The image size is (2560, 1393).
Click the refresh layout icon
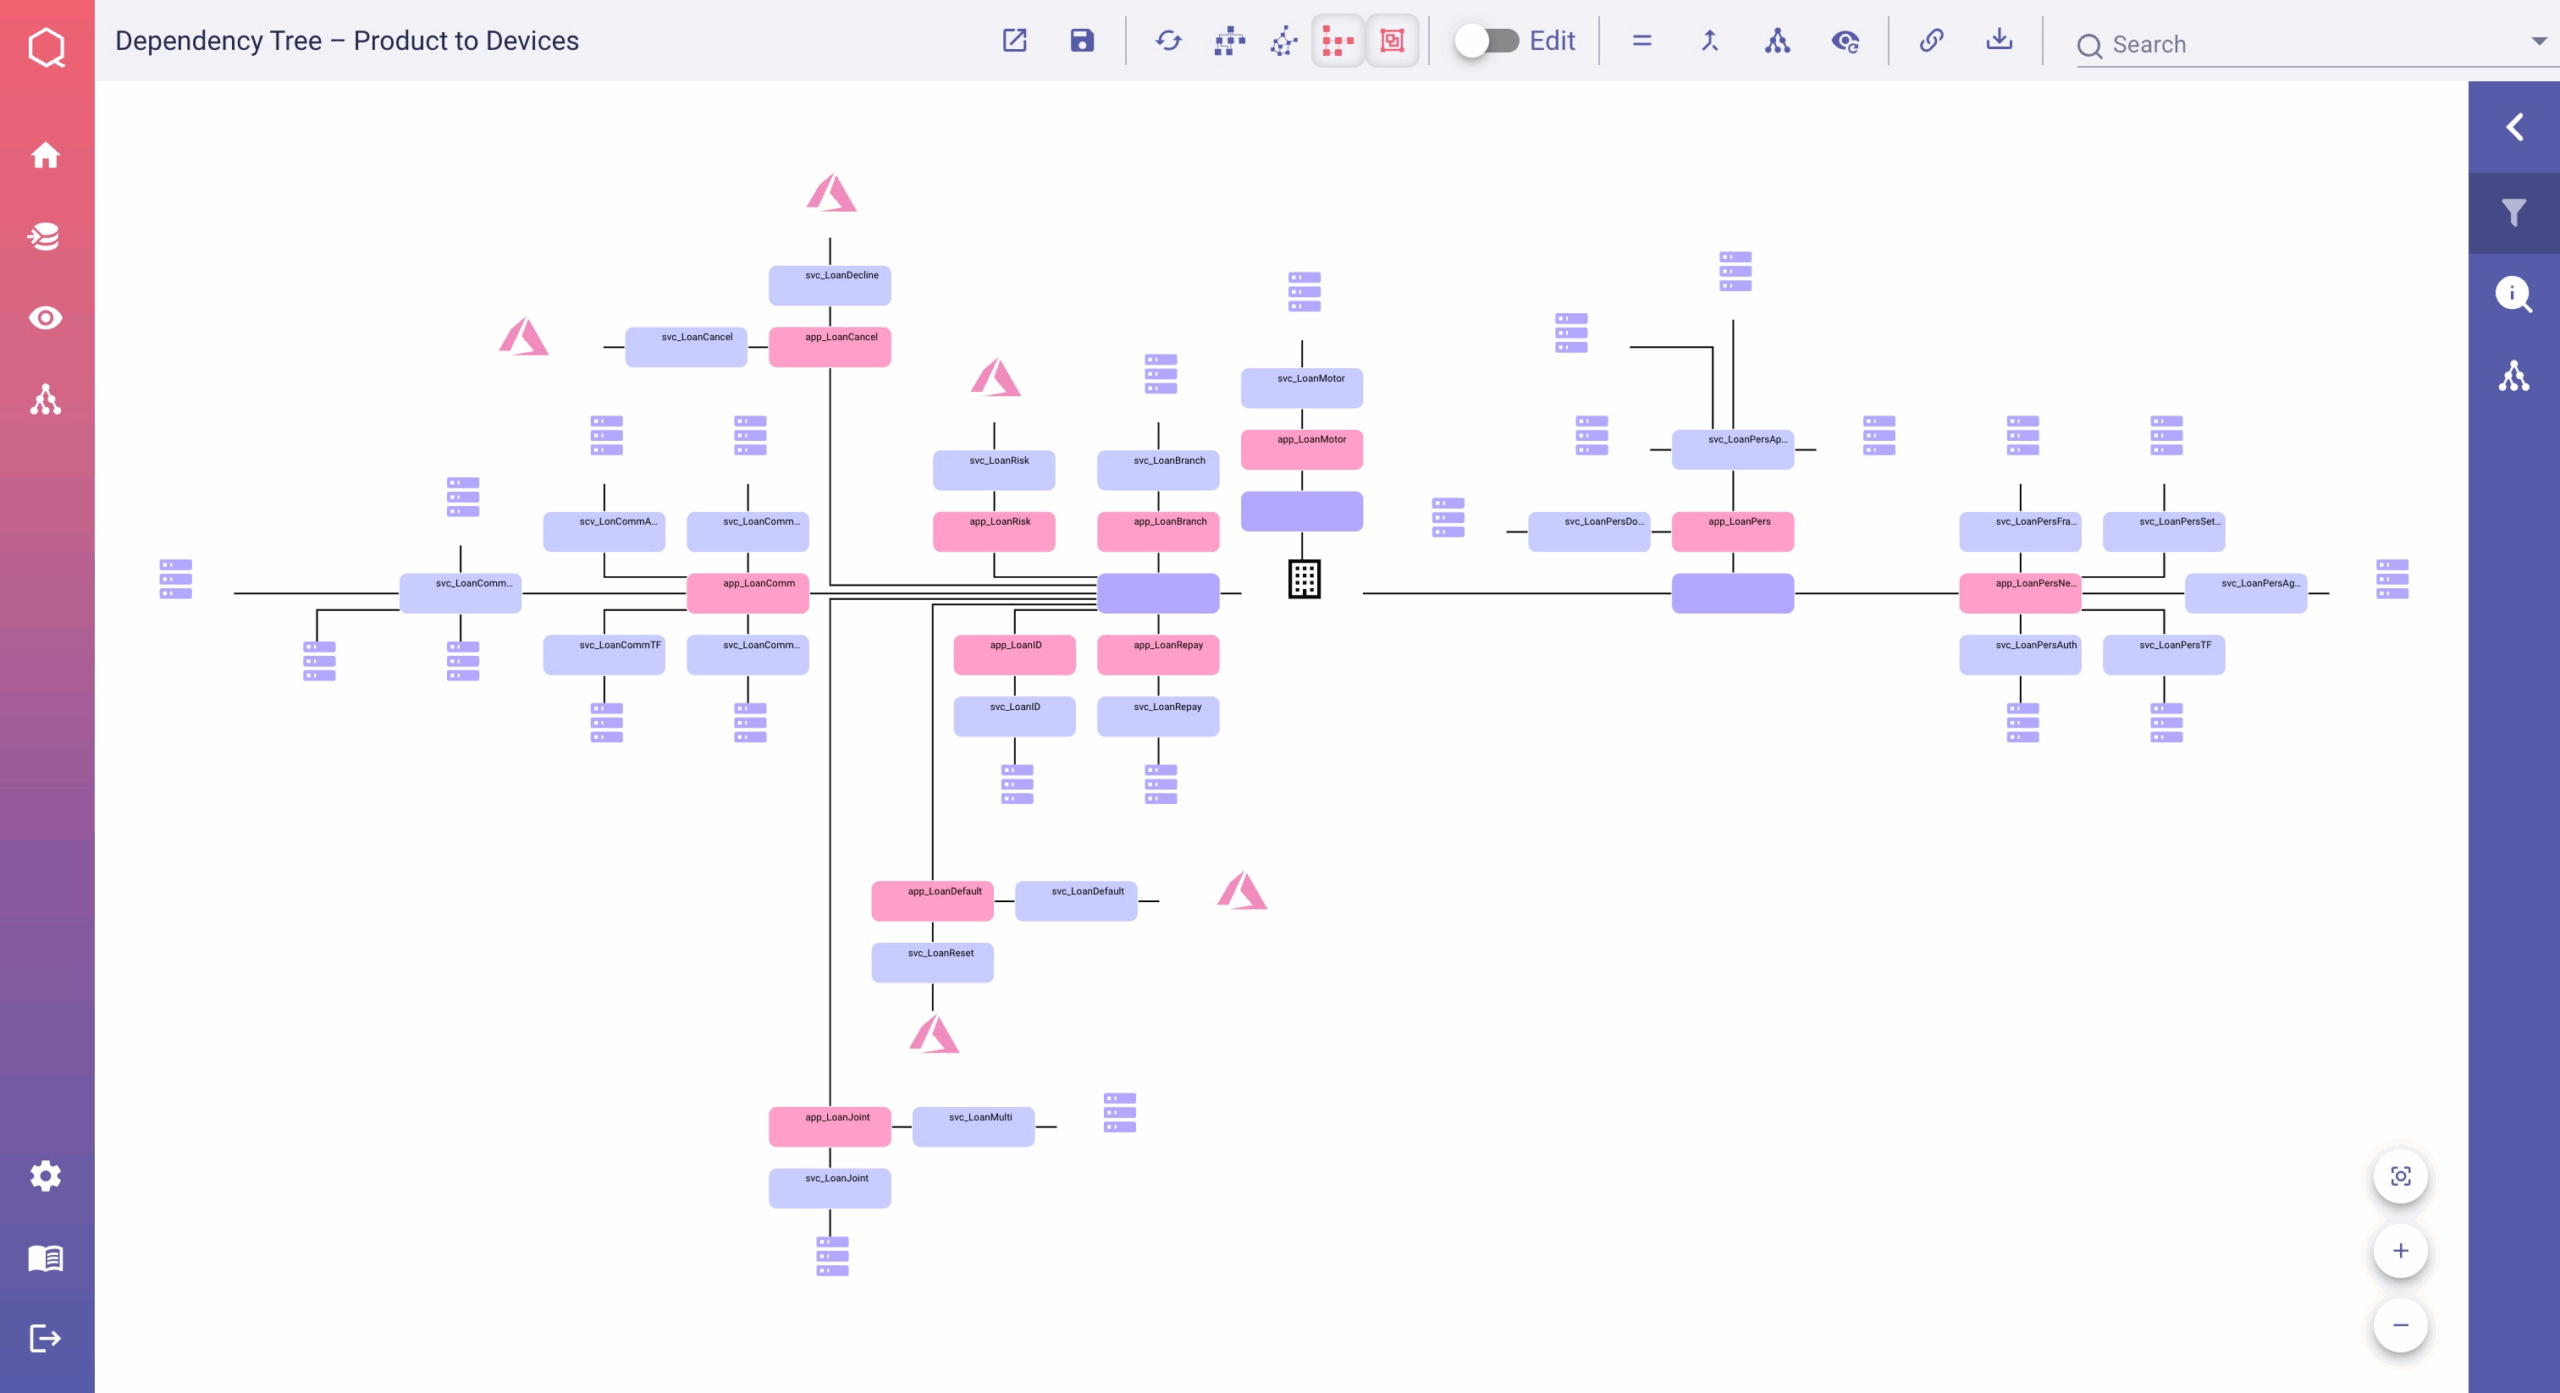point(1168,41)
